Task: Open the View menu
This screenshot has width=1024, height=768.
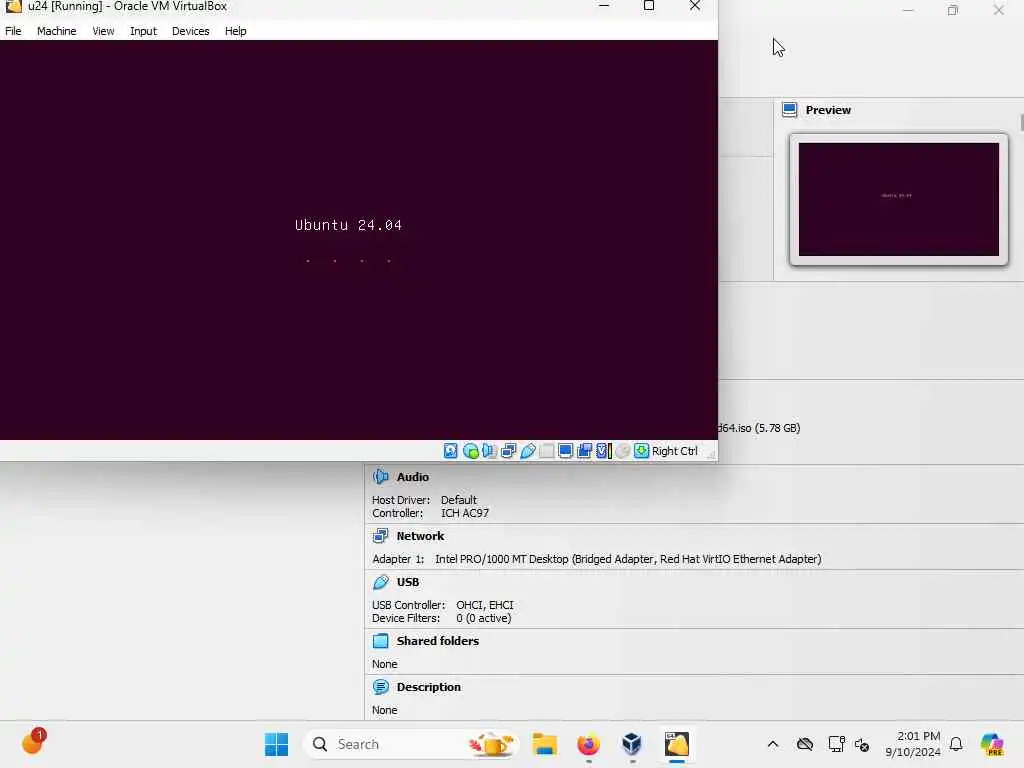Action: coord(103,31)
